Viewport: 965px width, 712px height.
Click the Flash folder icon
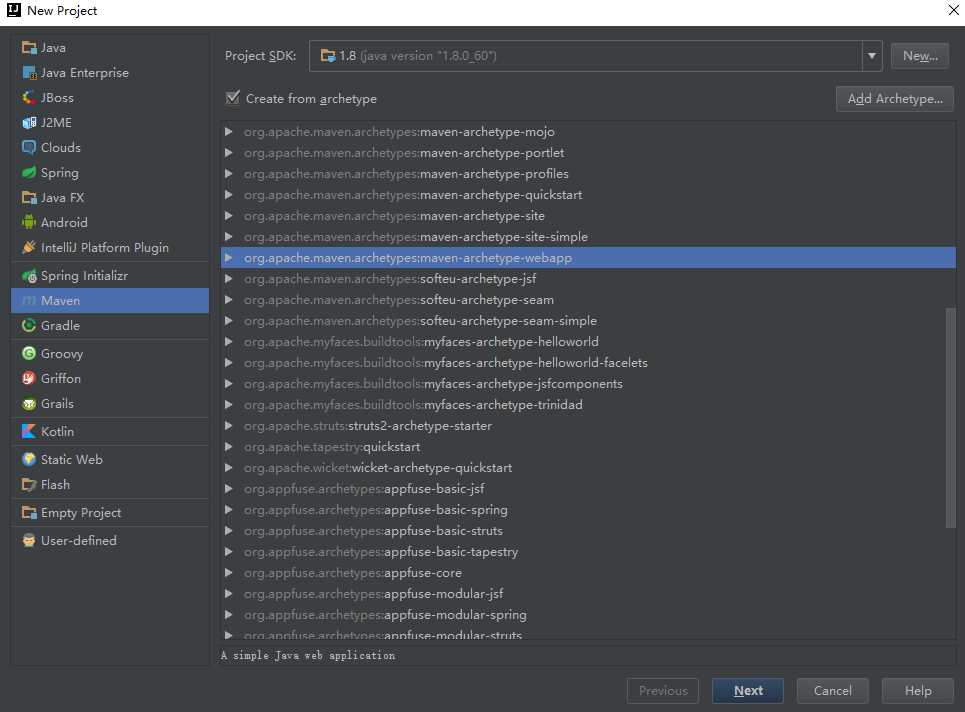(29, 484)
